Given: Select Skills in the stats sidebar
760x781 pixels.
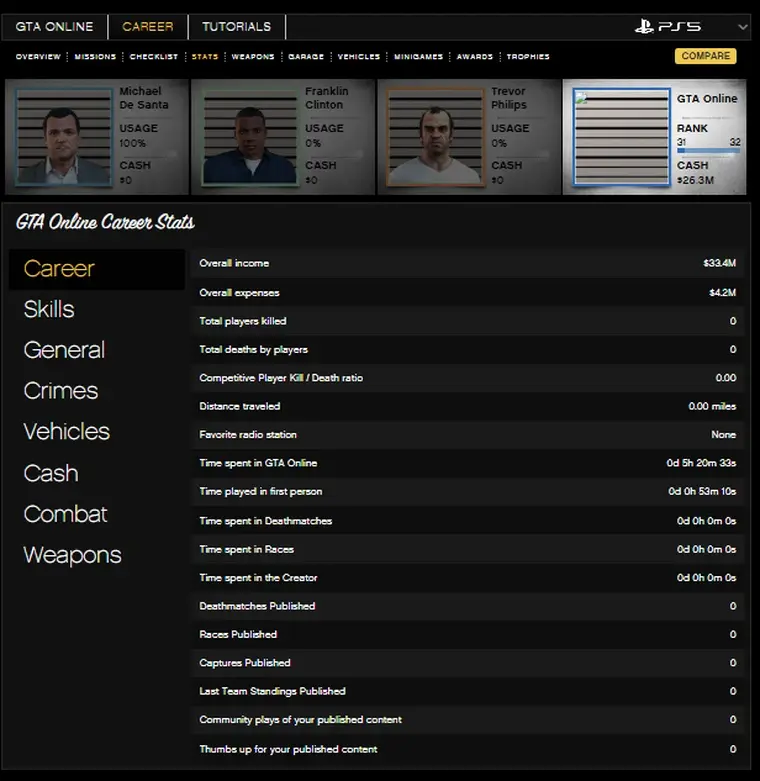Looking at the screenshot, I should tap(49, 309).
